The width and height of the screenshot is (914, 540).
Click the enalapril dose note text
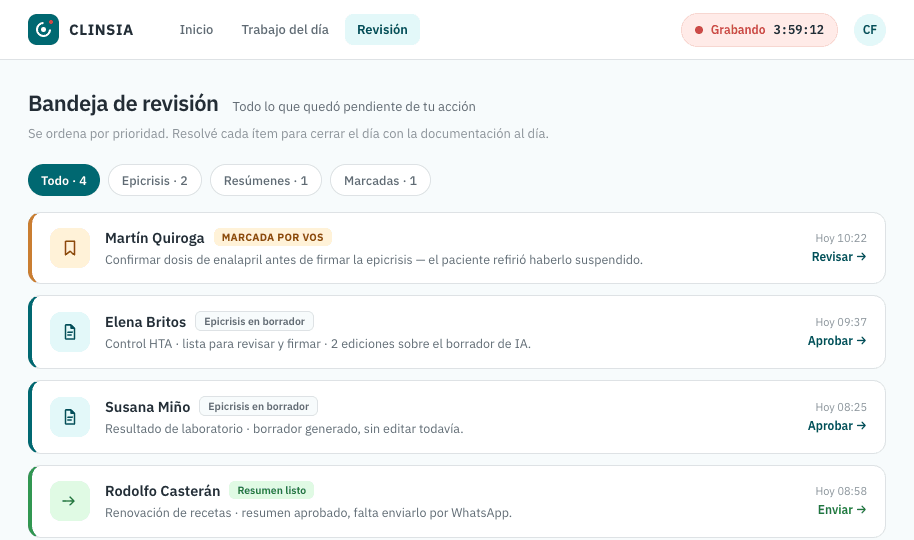(374, 260)
